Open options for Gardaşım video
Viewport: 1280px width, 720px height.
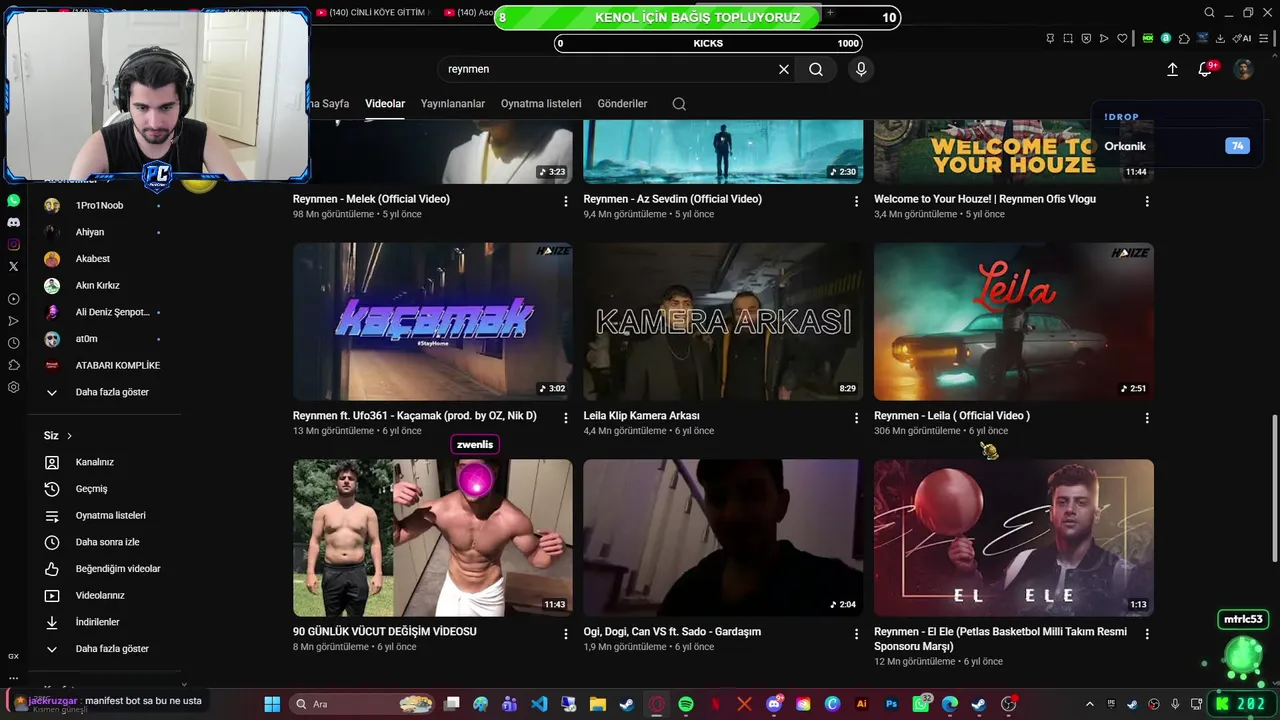click(x=856, y=634)
